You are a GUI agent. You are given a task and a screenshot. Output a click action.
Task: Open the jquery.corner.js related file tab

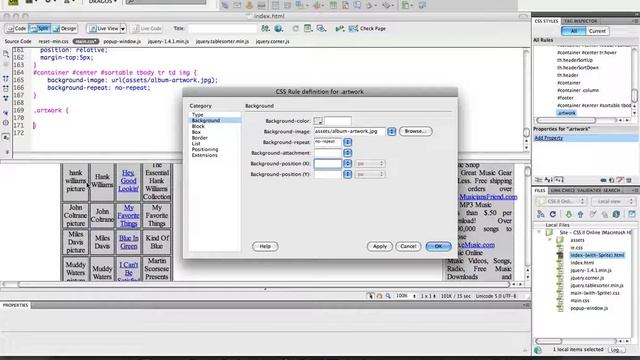tap(272, 41)
